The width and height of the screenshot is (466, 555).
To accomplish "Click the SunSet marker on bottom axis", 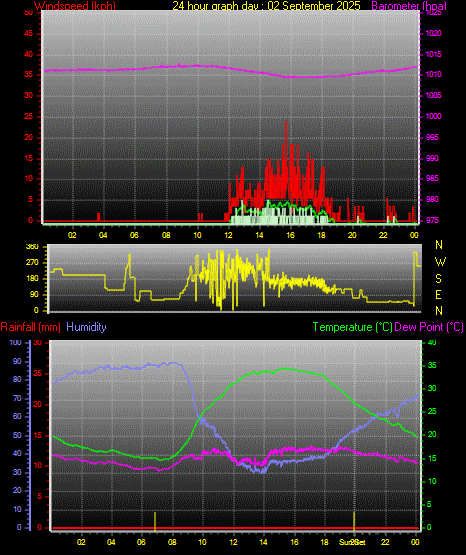I will click(x=352, y=542).
